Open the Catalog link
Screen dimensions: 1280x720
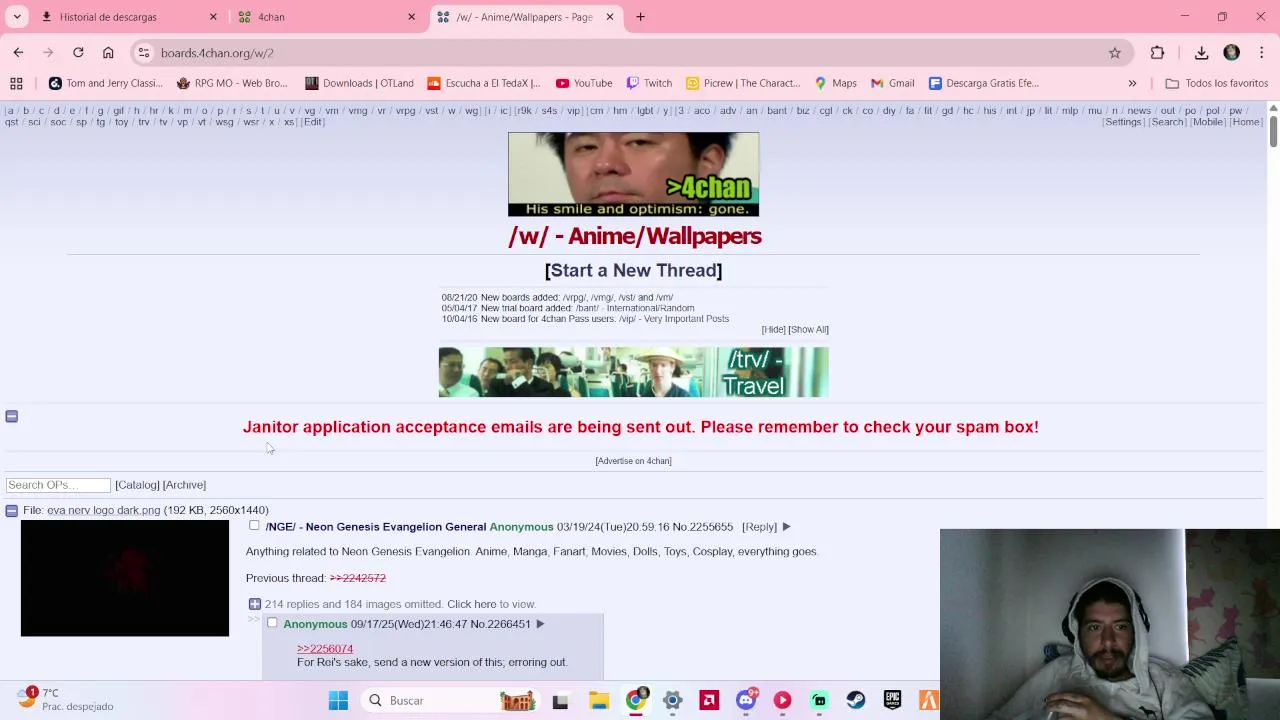click(137, 485)
